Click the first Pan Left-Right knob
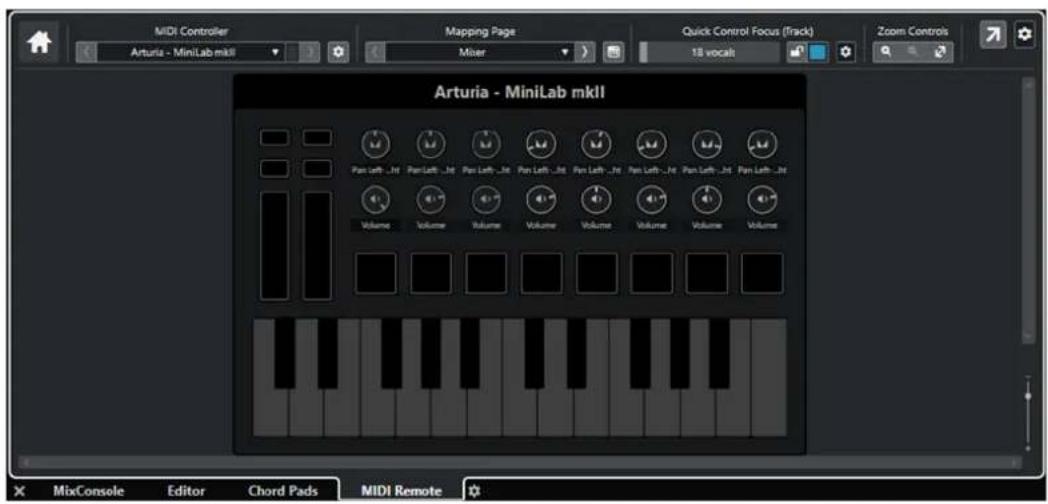The image size is (1048, 504). pyautogui.click(x=374, y=144)
